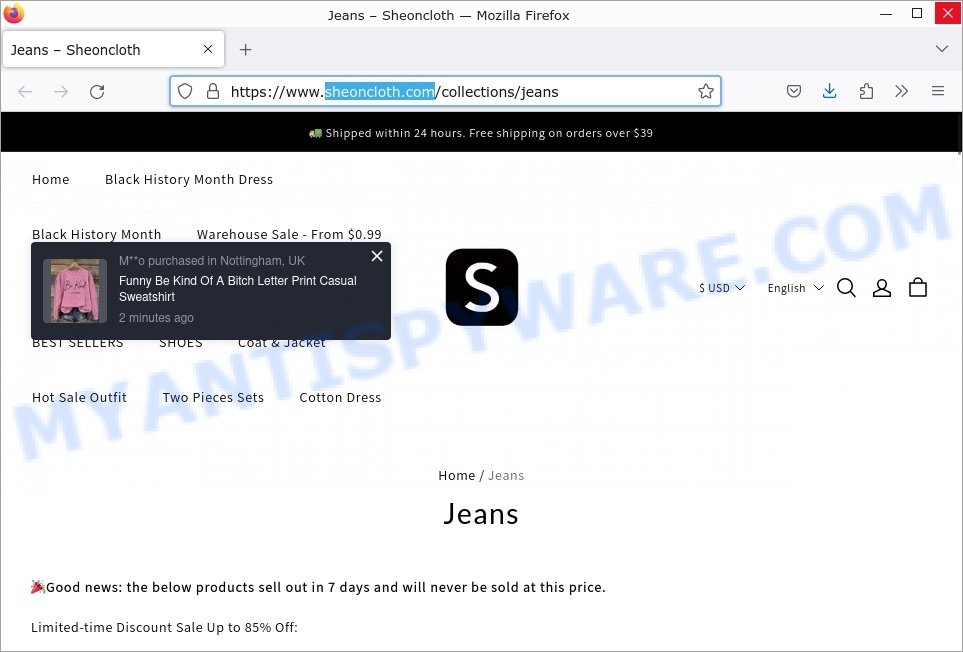Open the account login icon
This screenshot has height=652, width=963.
click(x=882, y=287)
